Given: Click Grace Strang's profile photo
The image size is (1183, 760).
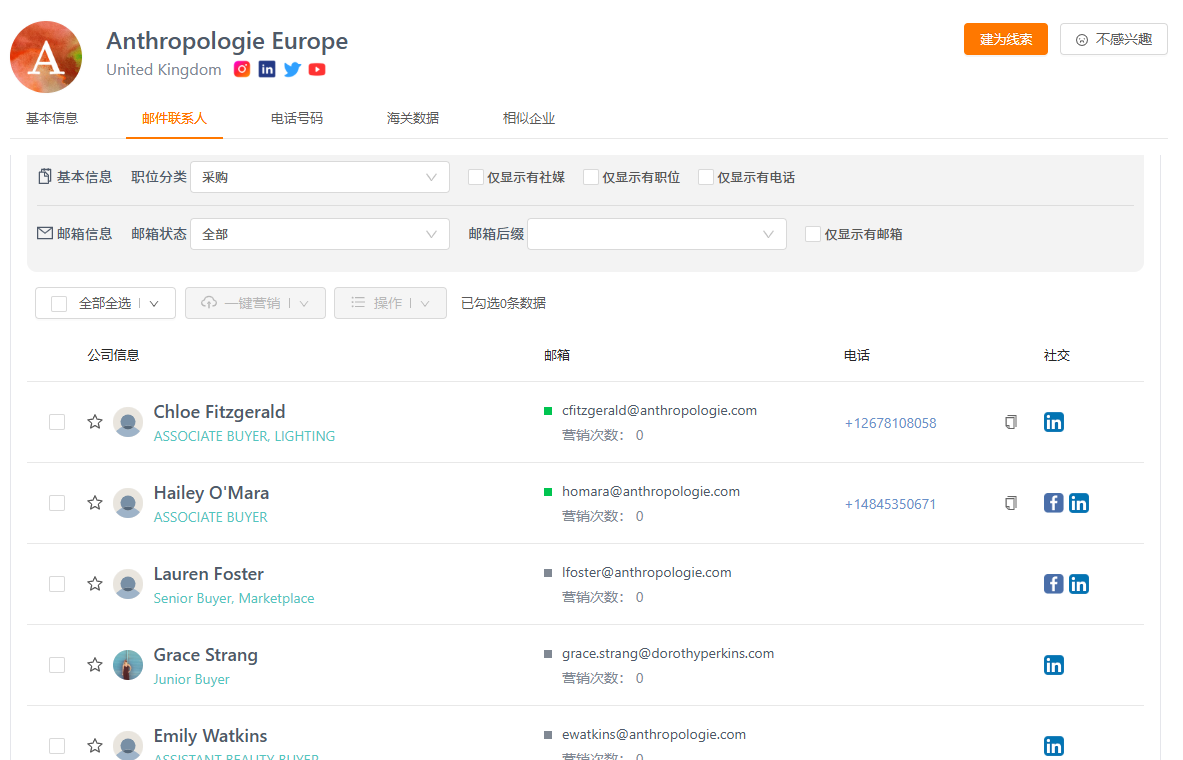Looking at the screenshot, I should pos(128,665).
